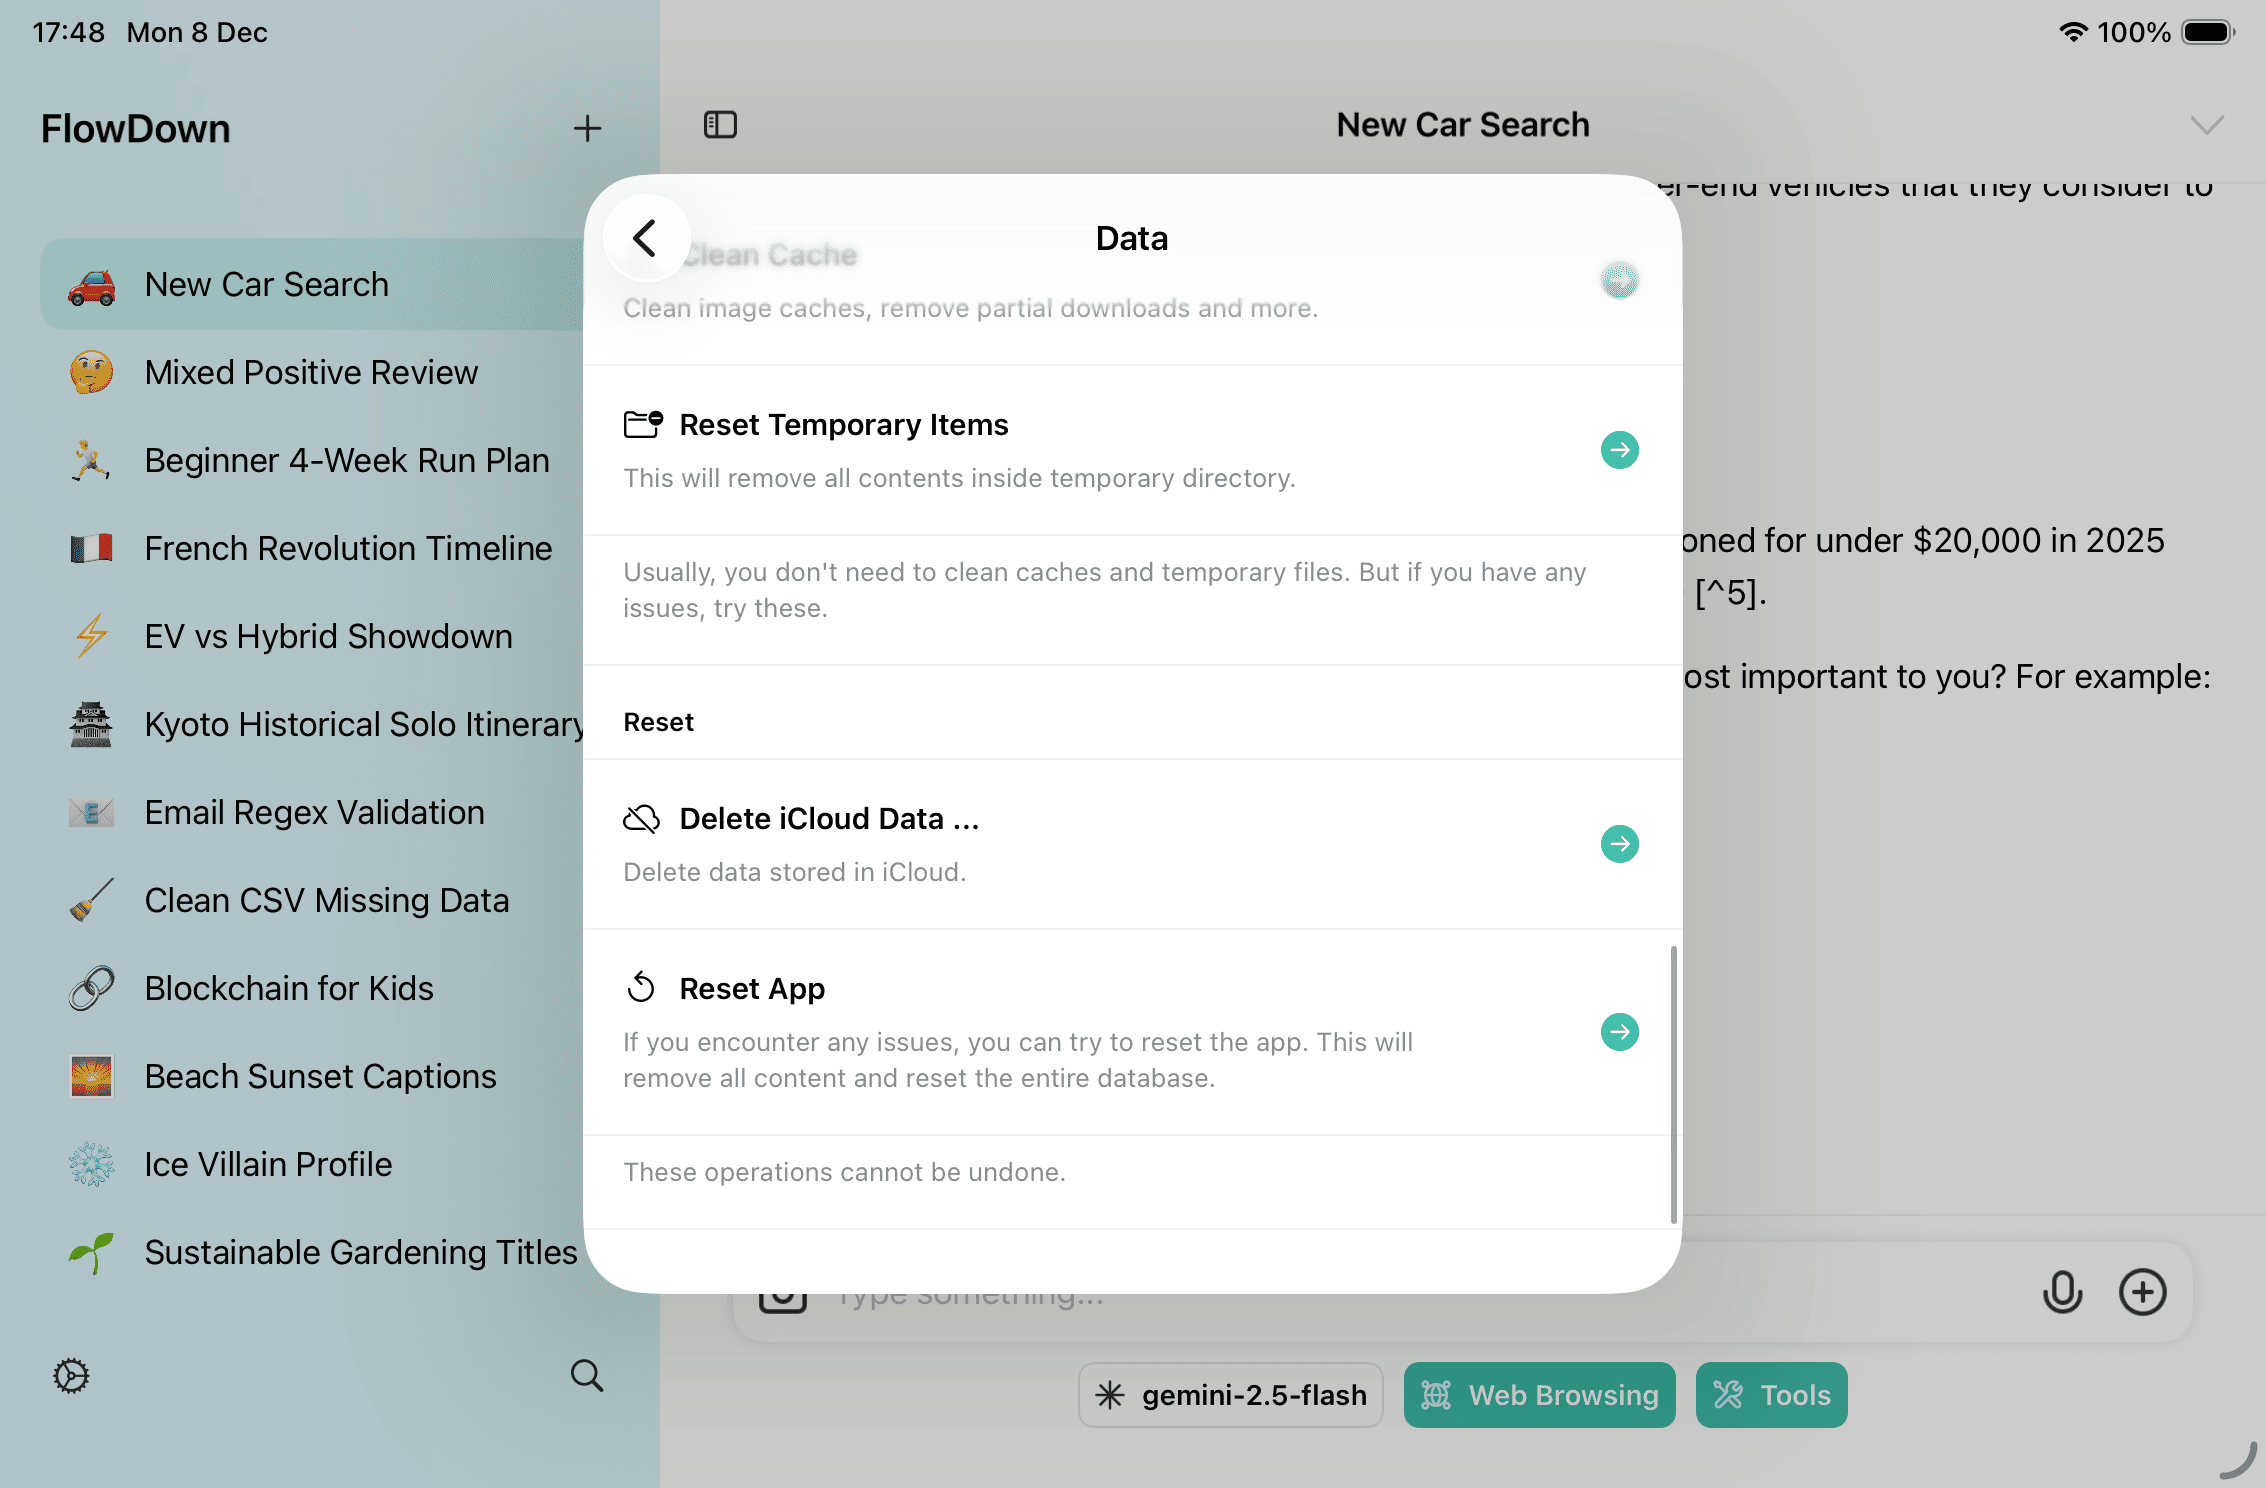Activate the microphone icon for voice input
Viewport: 2266px width, 1488px height.
tap(2062, 1292)
